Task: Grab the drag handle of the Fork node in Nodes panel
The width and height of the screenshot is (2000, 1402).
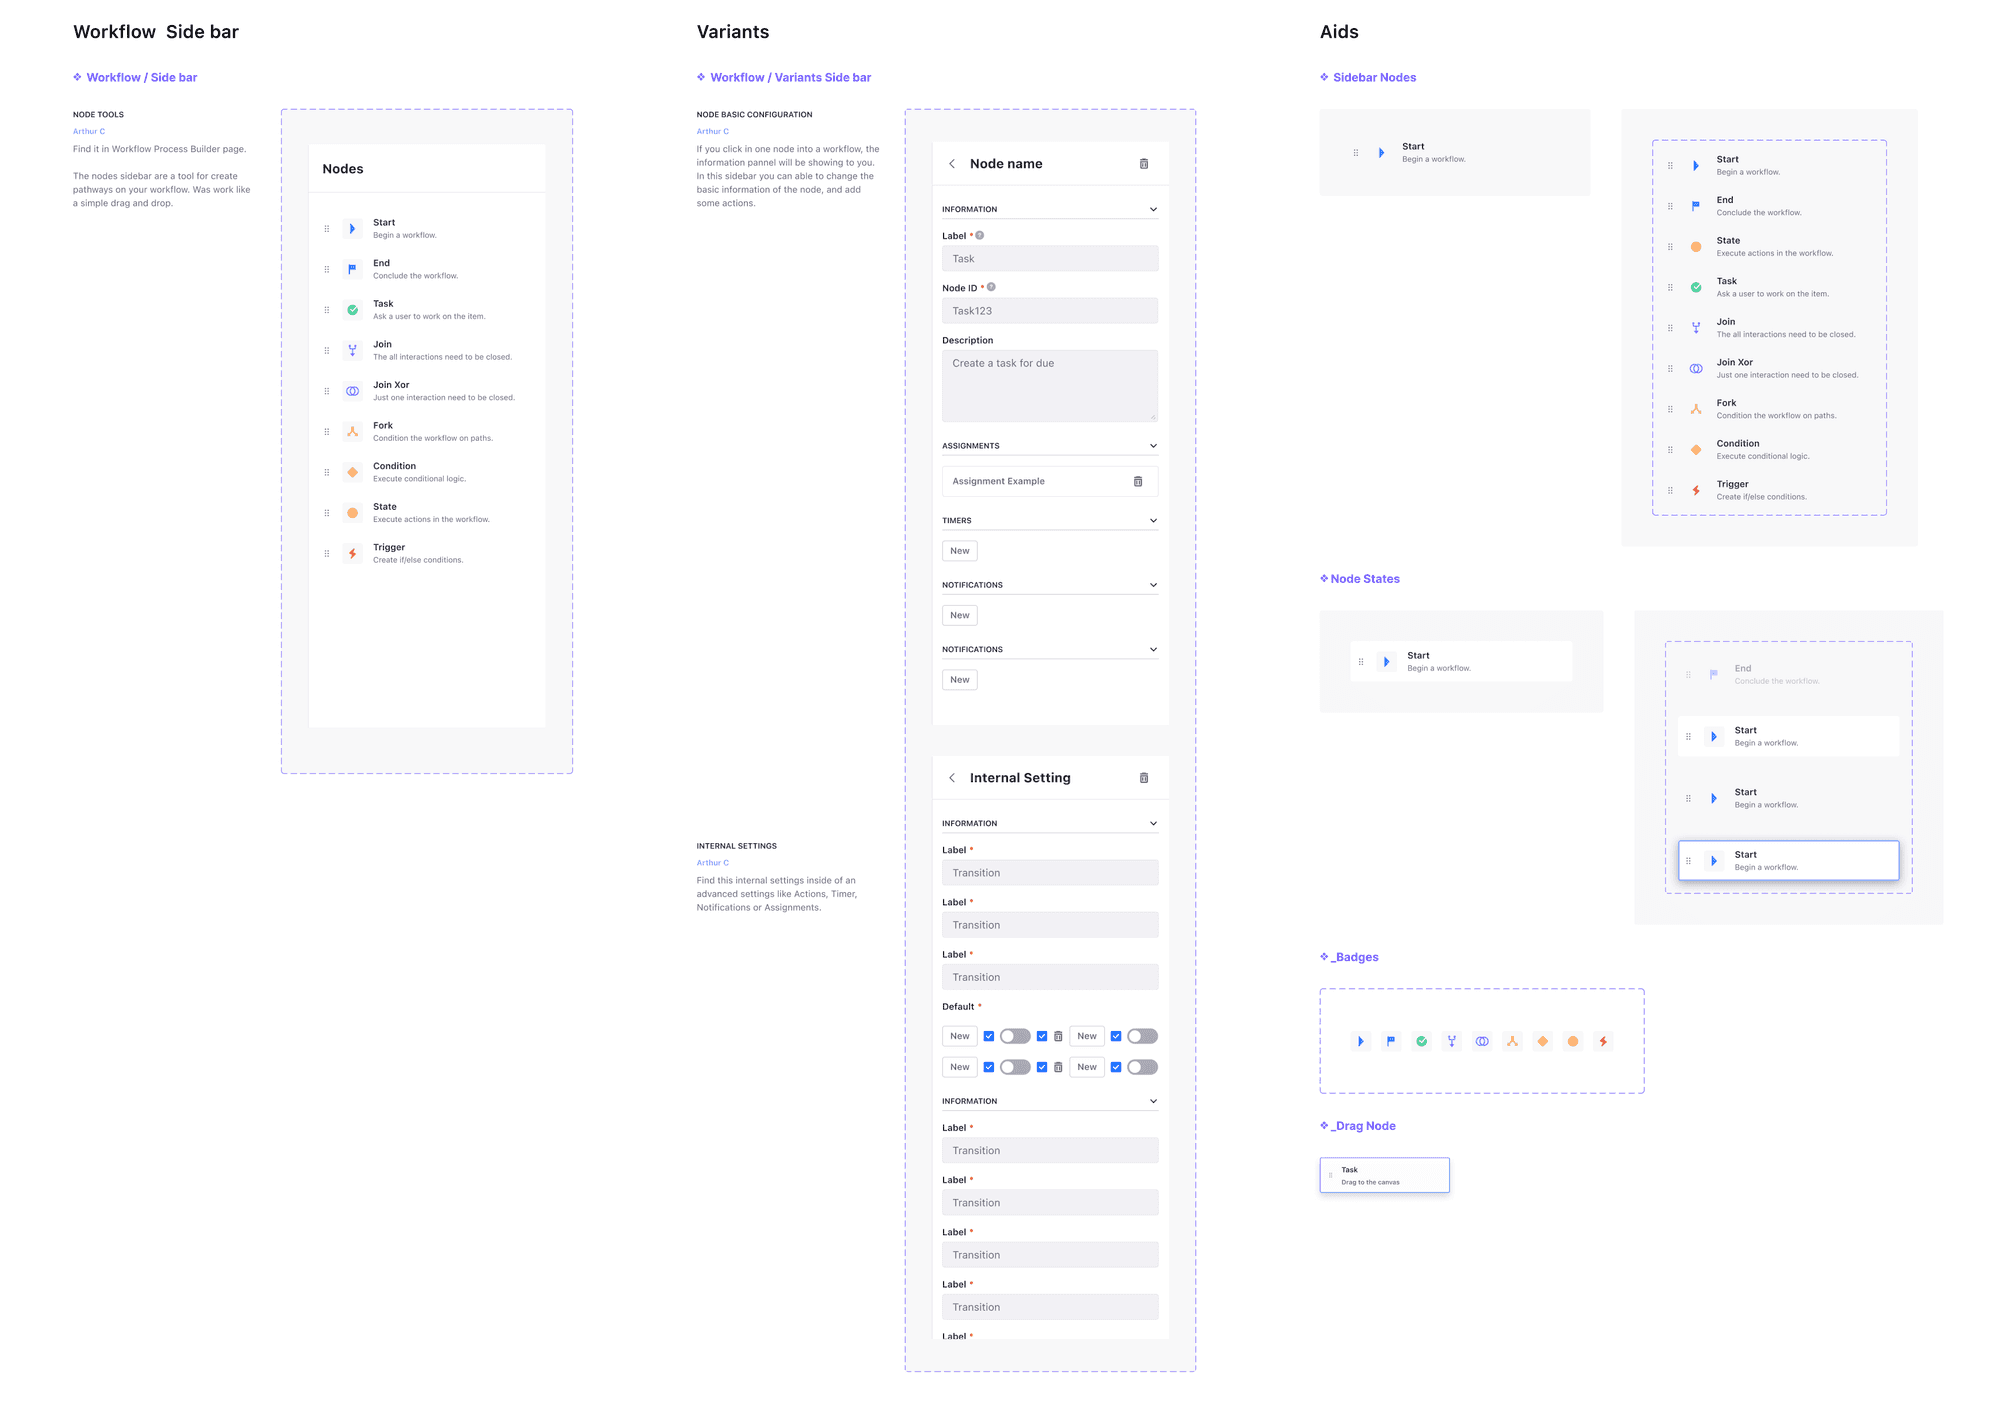Action: 327,432
